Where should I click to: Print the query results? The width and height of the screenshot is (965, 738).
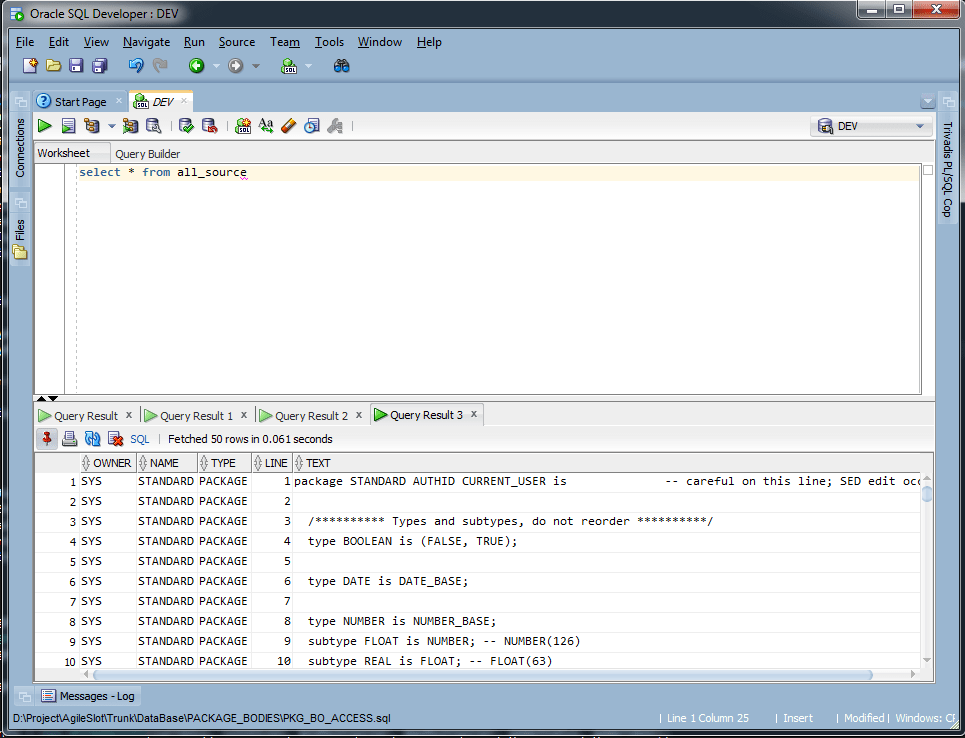click(x=68, y=438)
